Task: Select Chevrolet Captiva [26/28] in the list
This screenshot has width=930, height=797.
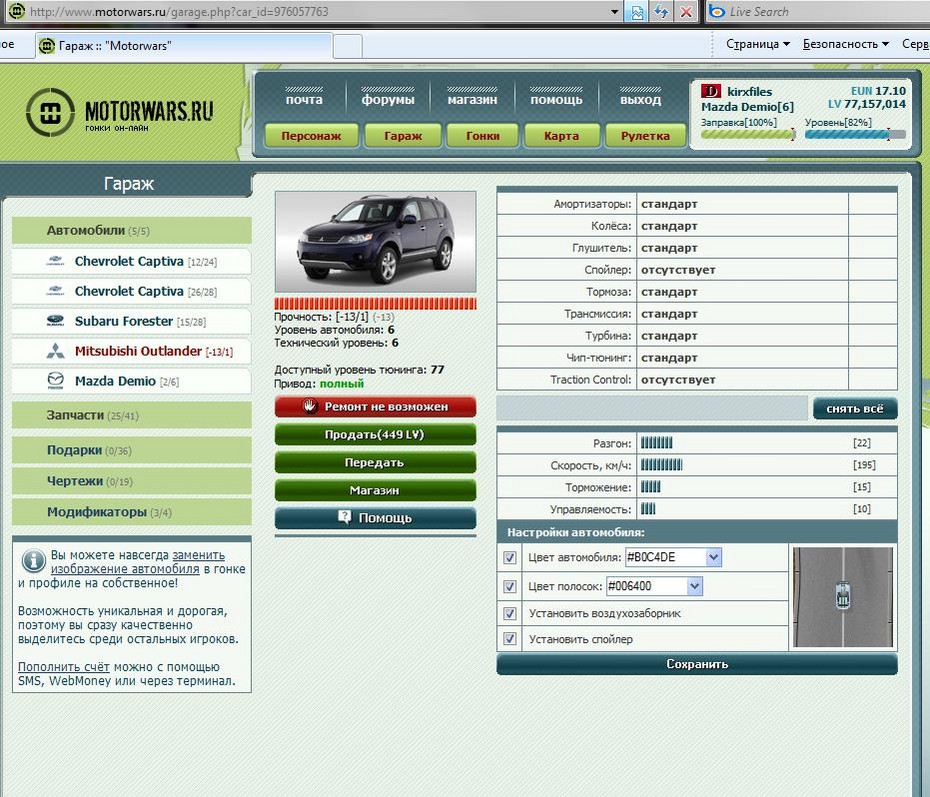Action: 132,291
